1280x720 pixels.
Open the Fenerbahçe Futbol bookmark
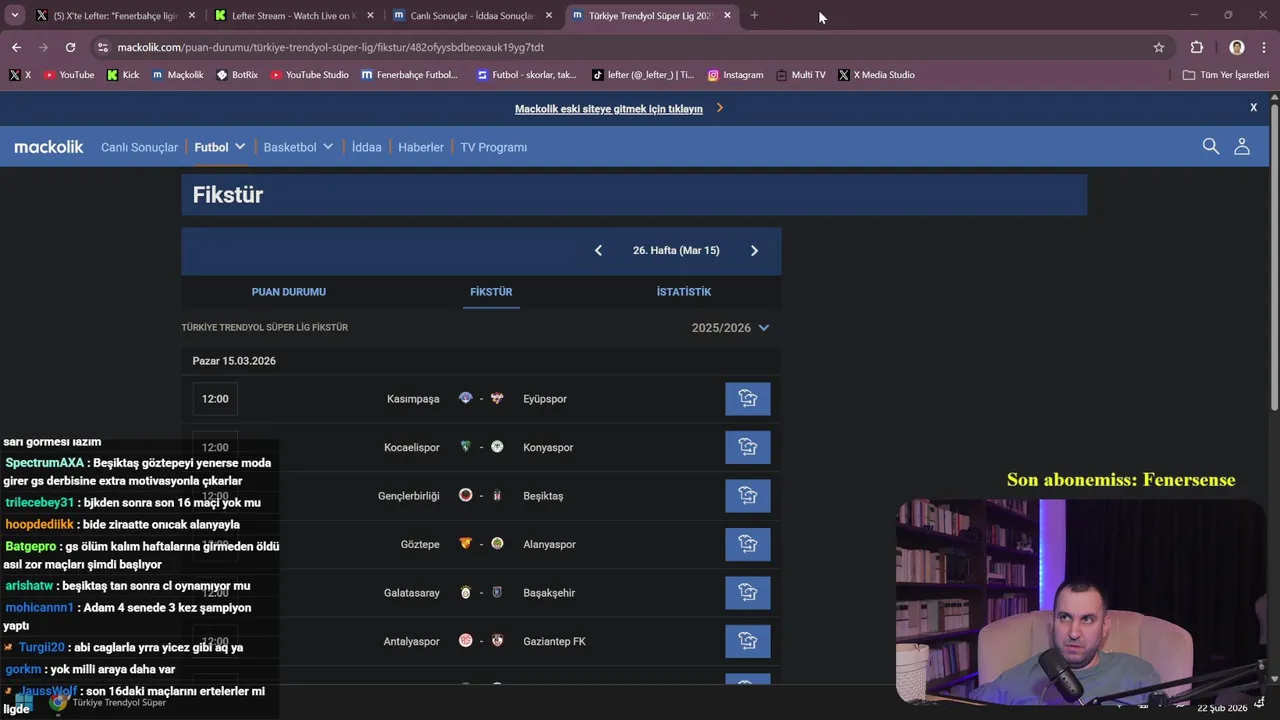tap(410, 75)
